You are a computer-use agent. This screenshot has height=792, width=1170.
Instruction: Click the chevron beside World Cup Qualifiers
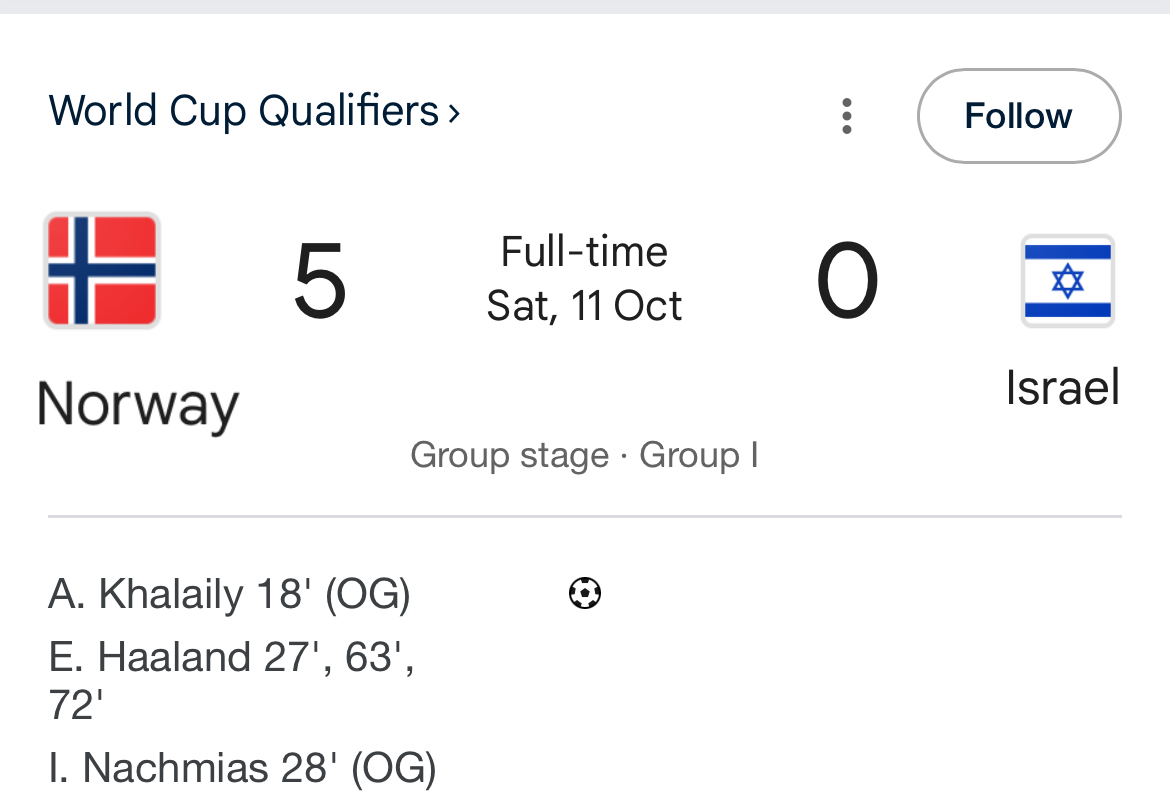coord(454,113)
